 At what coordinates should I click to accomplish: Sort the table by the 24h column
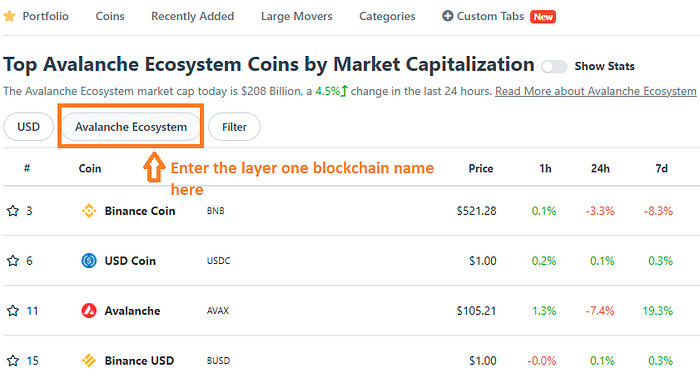[x=600, y=168]
